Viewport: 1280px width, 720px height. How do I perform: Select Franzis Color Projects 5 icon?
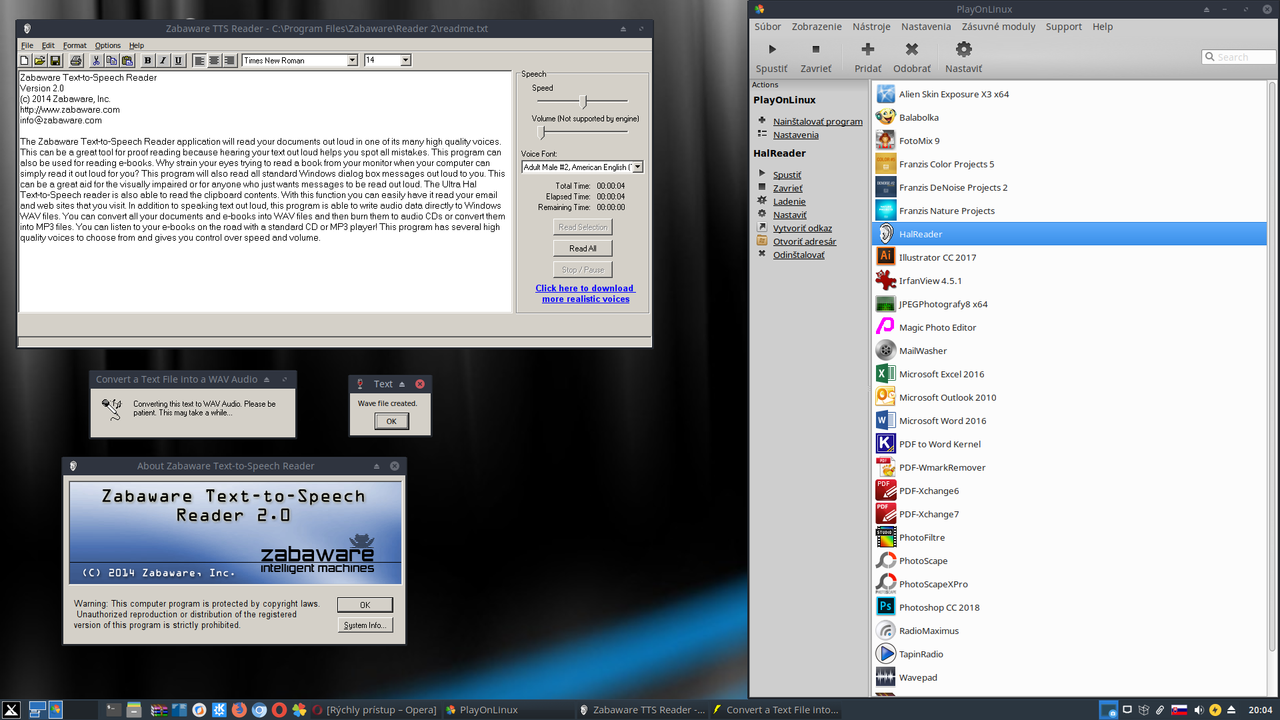(885, 164)
